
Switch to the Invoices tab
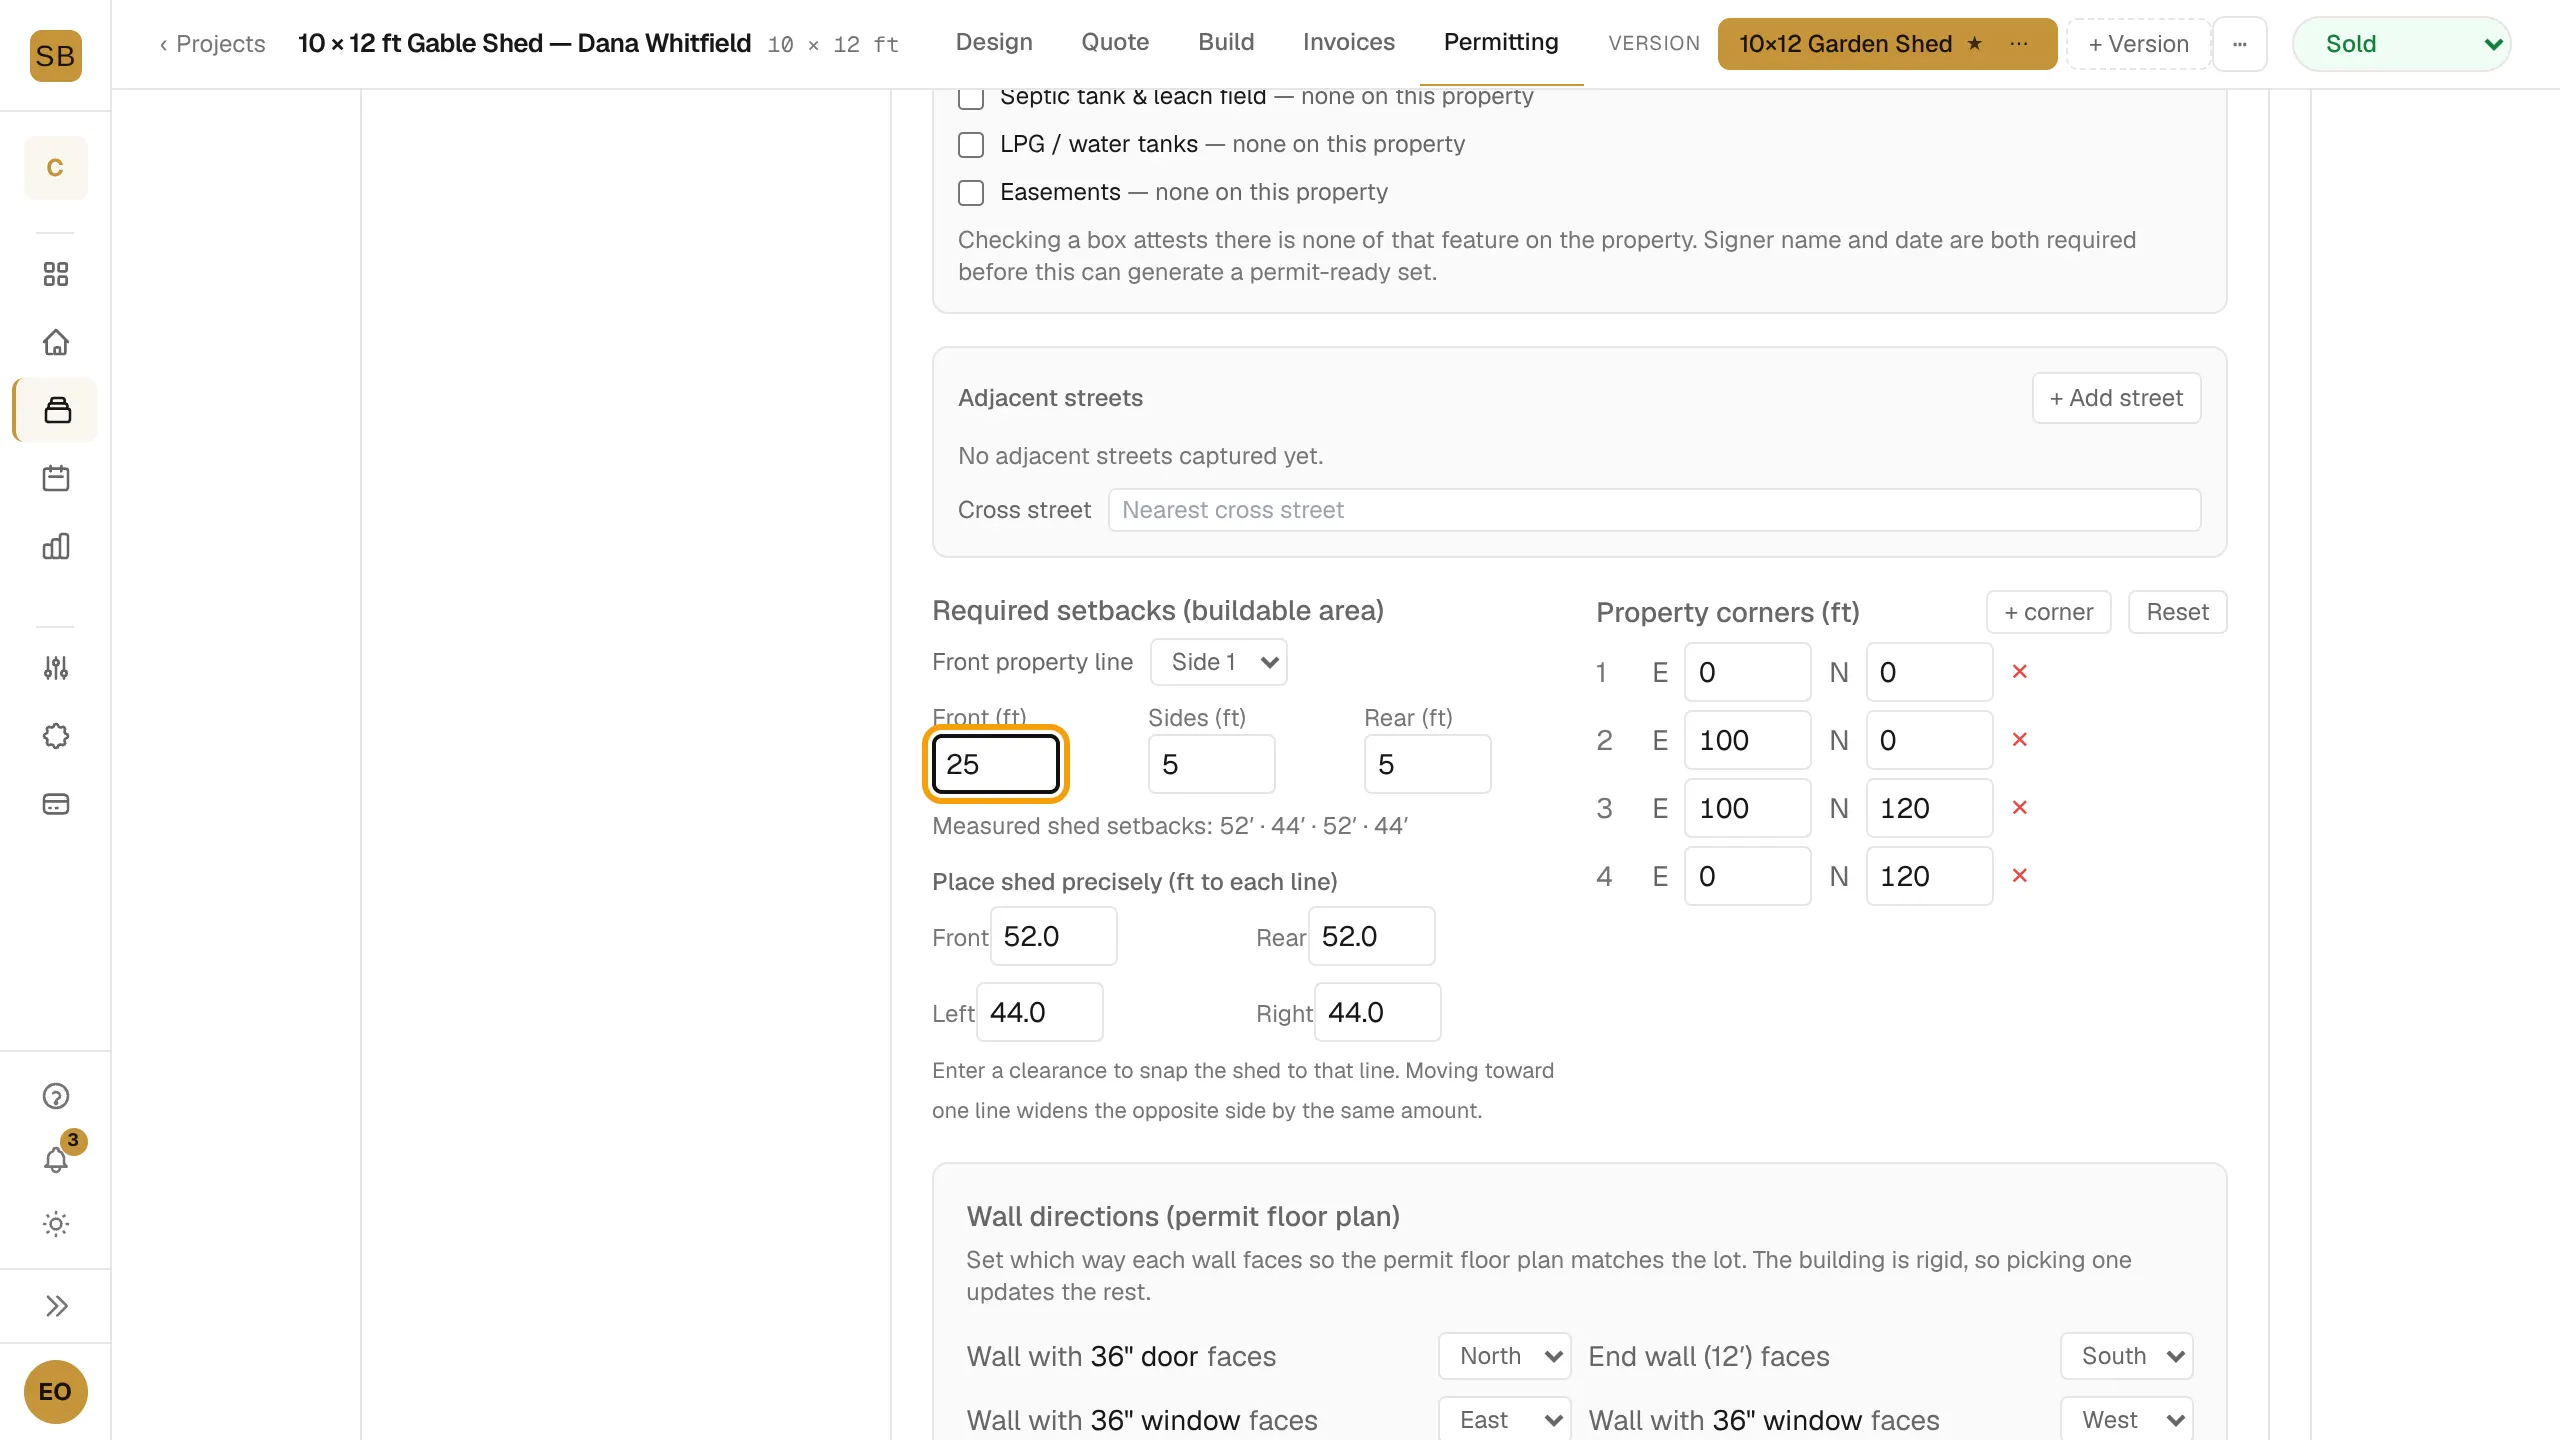tap(1348, 43)
